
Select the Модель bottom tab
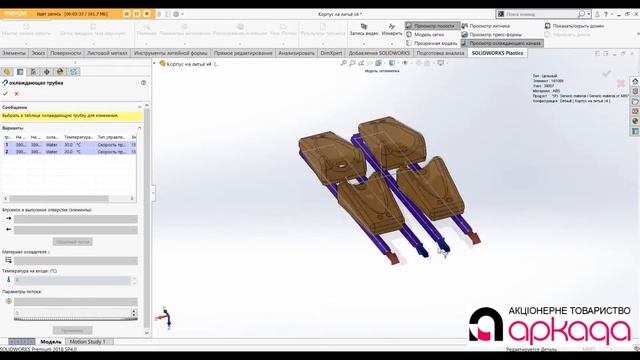pos(51,342)
